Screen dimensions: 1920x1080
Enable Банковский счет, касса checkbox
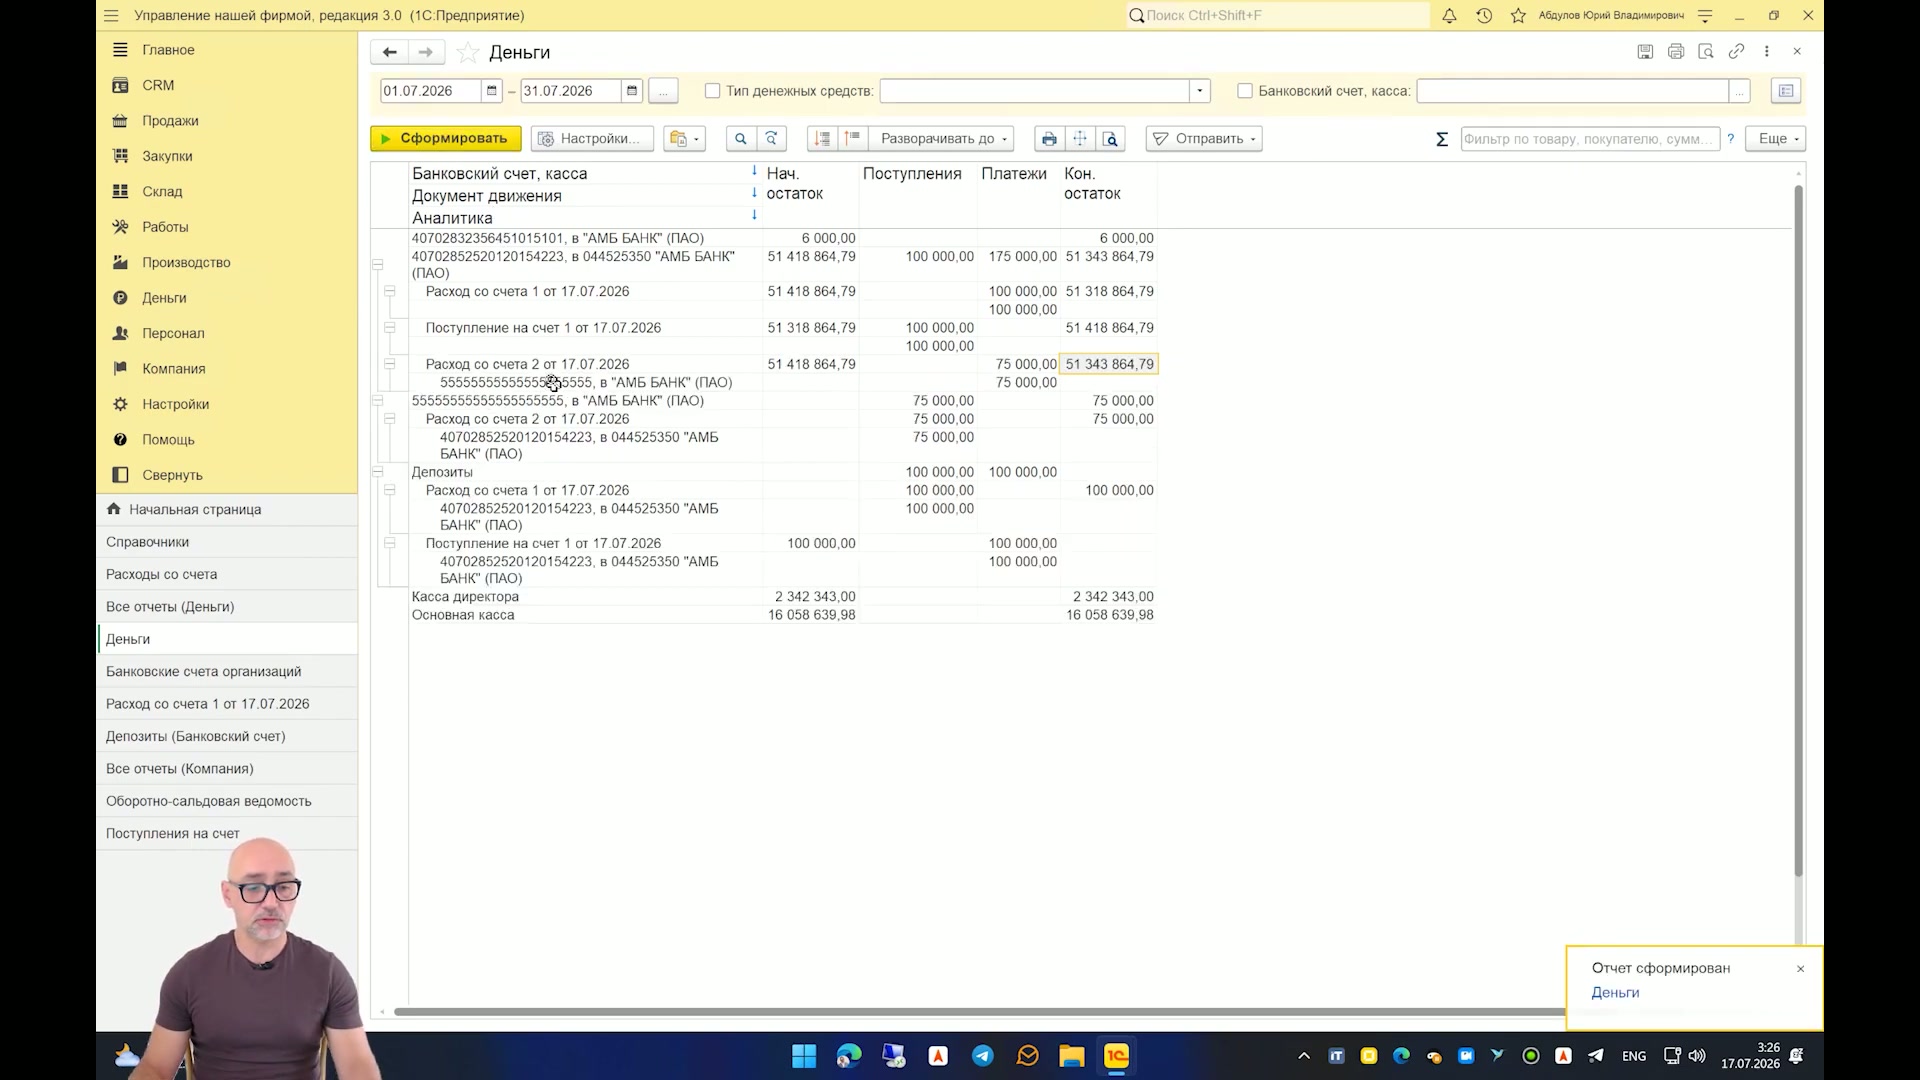point(1244,91)
